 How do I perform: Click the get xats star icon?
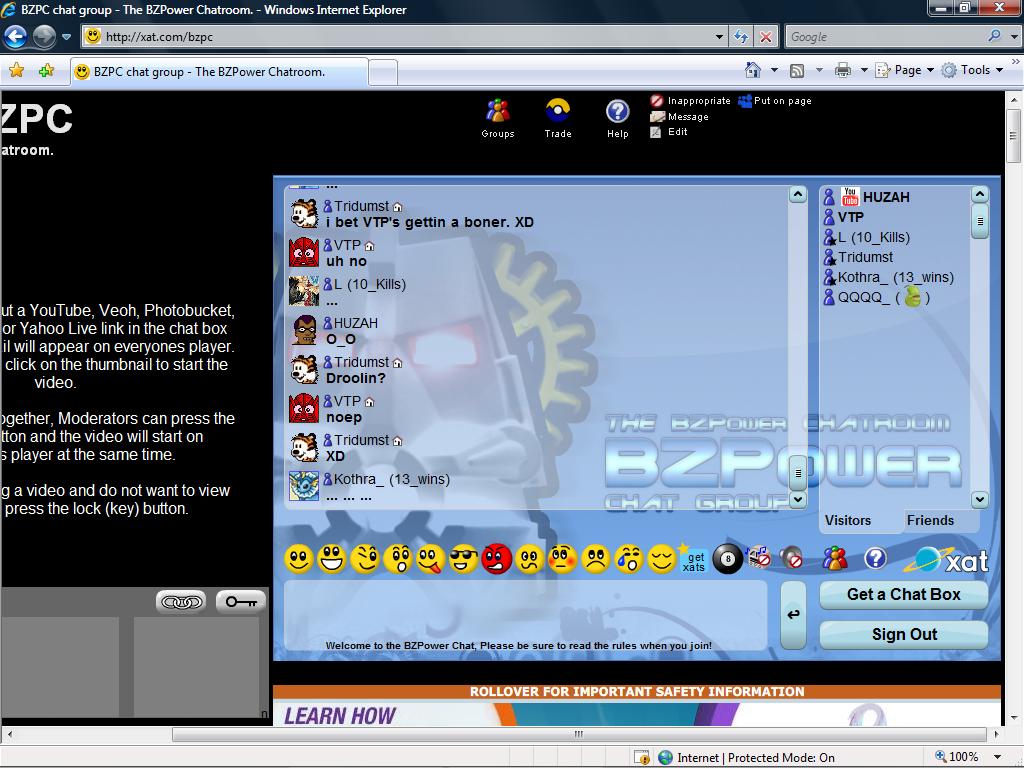(x=692, y=559)
